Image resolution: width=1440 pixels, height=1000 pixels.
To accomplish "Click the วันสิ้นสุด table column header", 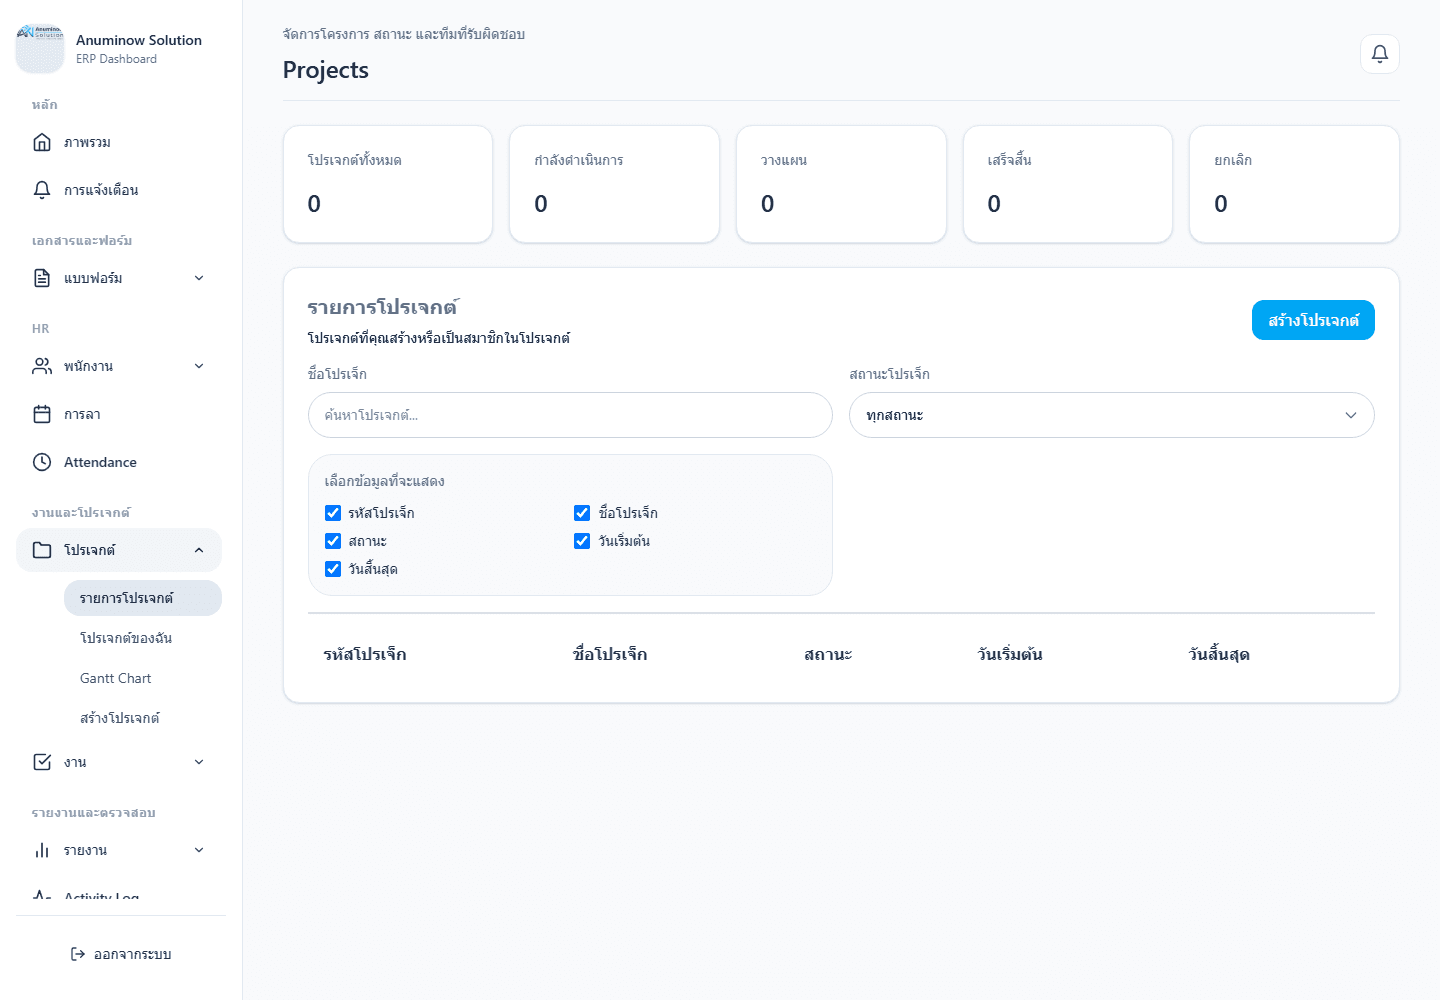I will (1219, 654).
